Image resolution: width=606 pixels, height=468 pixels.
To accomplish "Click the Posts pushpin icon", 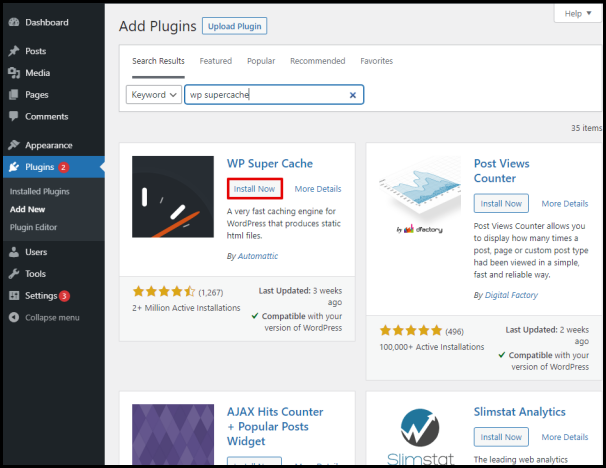I will [x=14, y=51].
